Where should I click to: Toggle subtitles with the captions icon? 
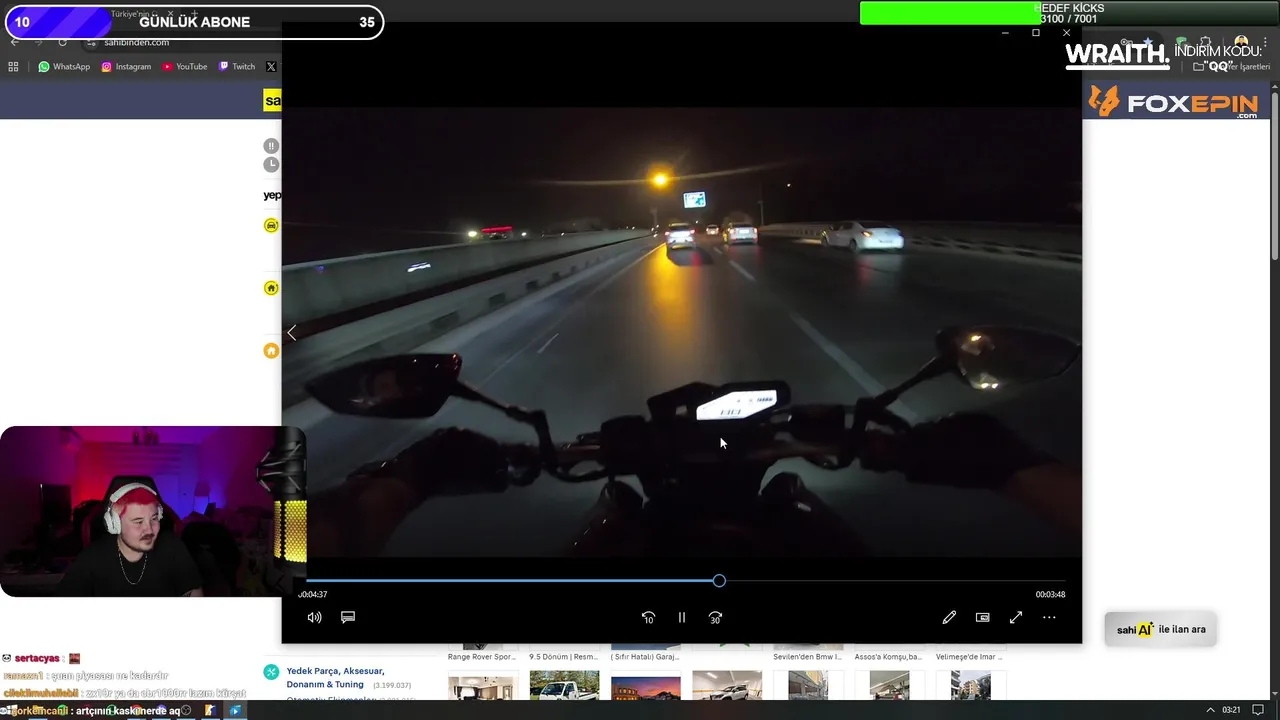tap(348, 617)
